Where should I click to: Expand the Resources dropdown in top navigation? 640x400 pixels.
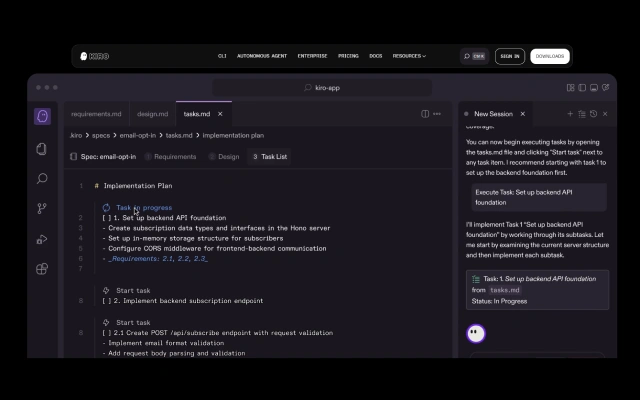[x=409, y=56]
